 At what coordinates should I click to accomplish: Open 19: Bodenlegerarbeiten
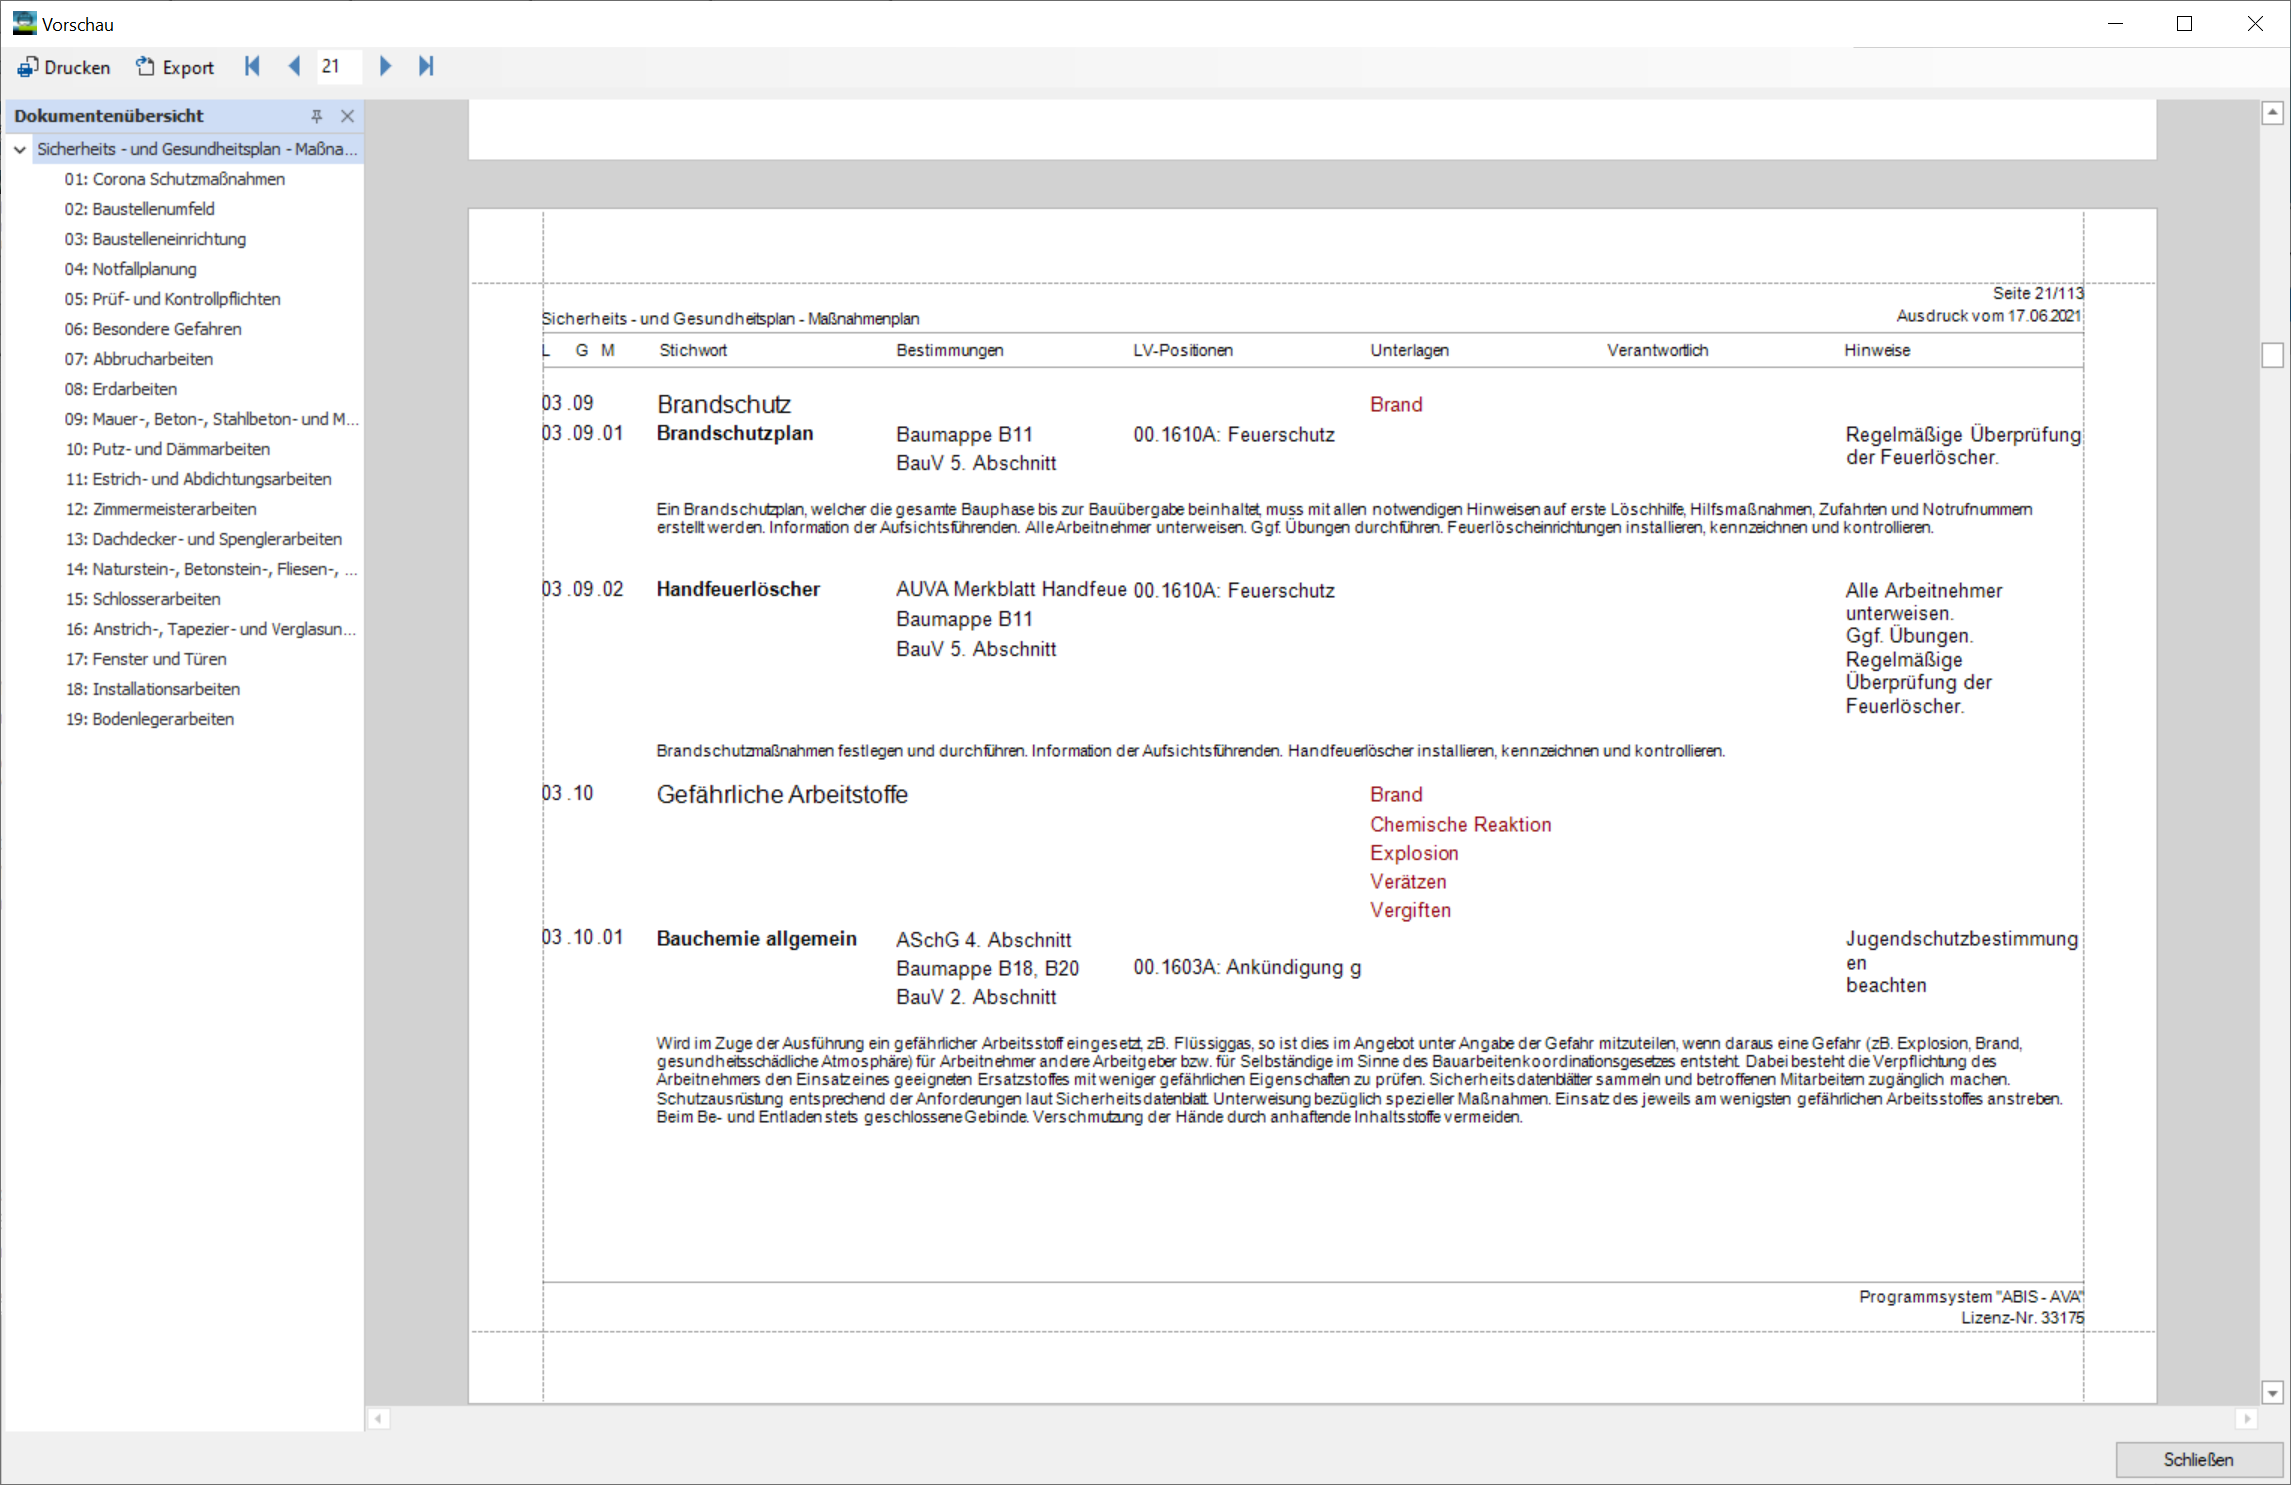[150, 719]
